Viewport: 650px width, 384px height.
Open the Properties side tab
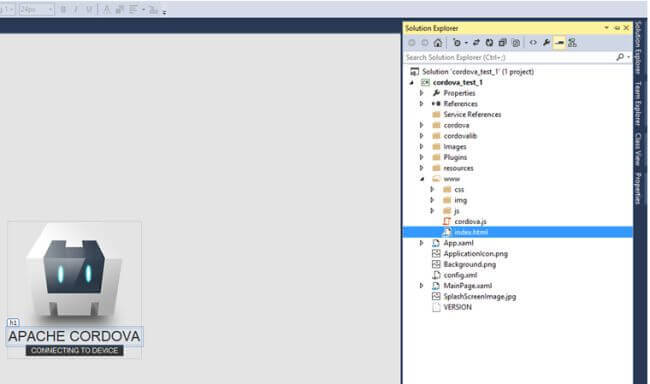(638, 188)
